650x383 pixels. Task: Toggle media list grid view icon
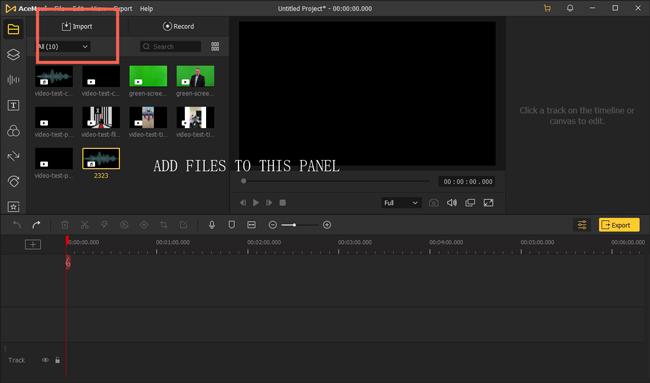point(215,46)
